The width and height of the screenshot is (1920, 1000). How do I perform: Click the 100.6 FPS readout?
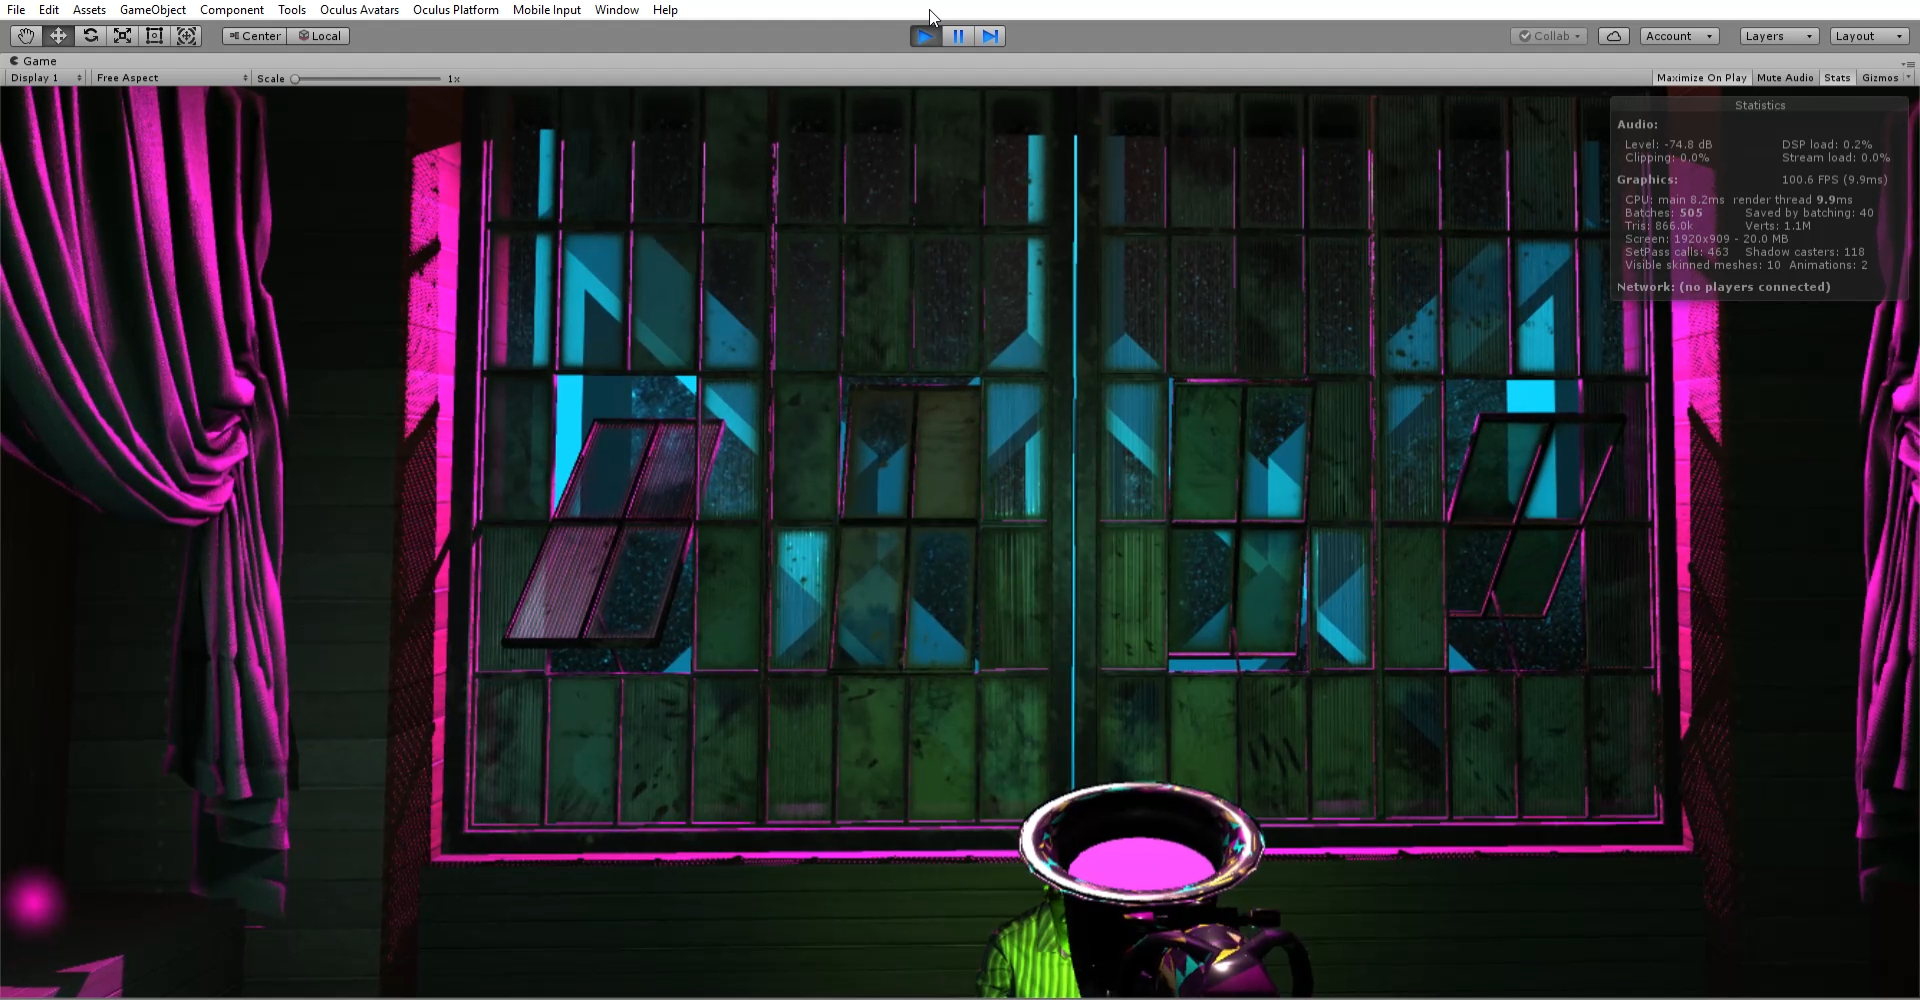[1834, 180]
